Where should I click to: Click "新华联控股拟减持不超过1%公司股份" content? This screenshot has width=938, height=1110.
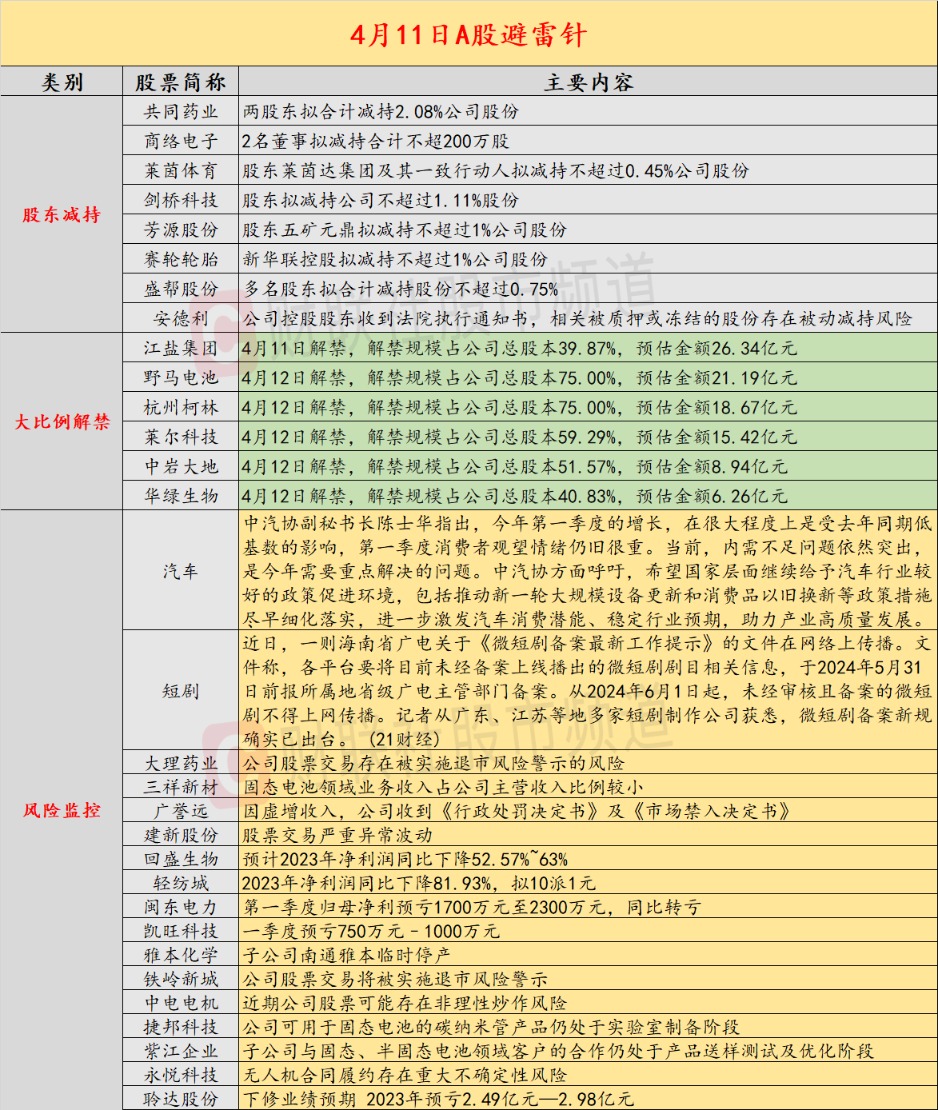395,260
